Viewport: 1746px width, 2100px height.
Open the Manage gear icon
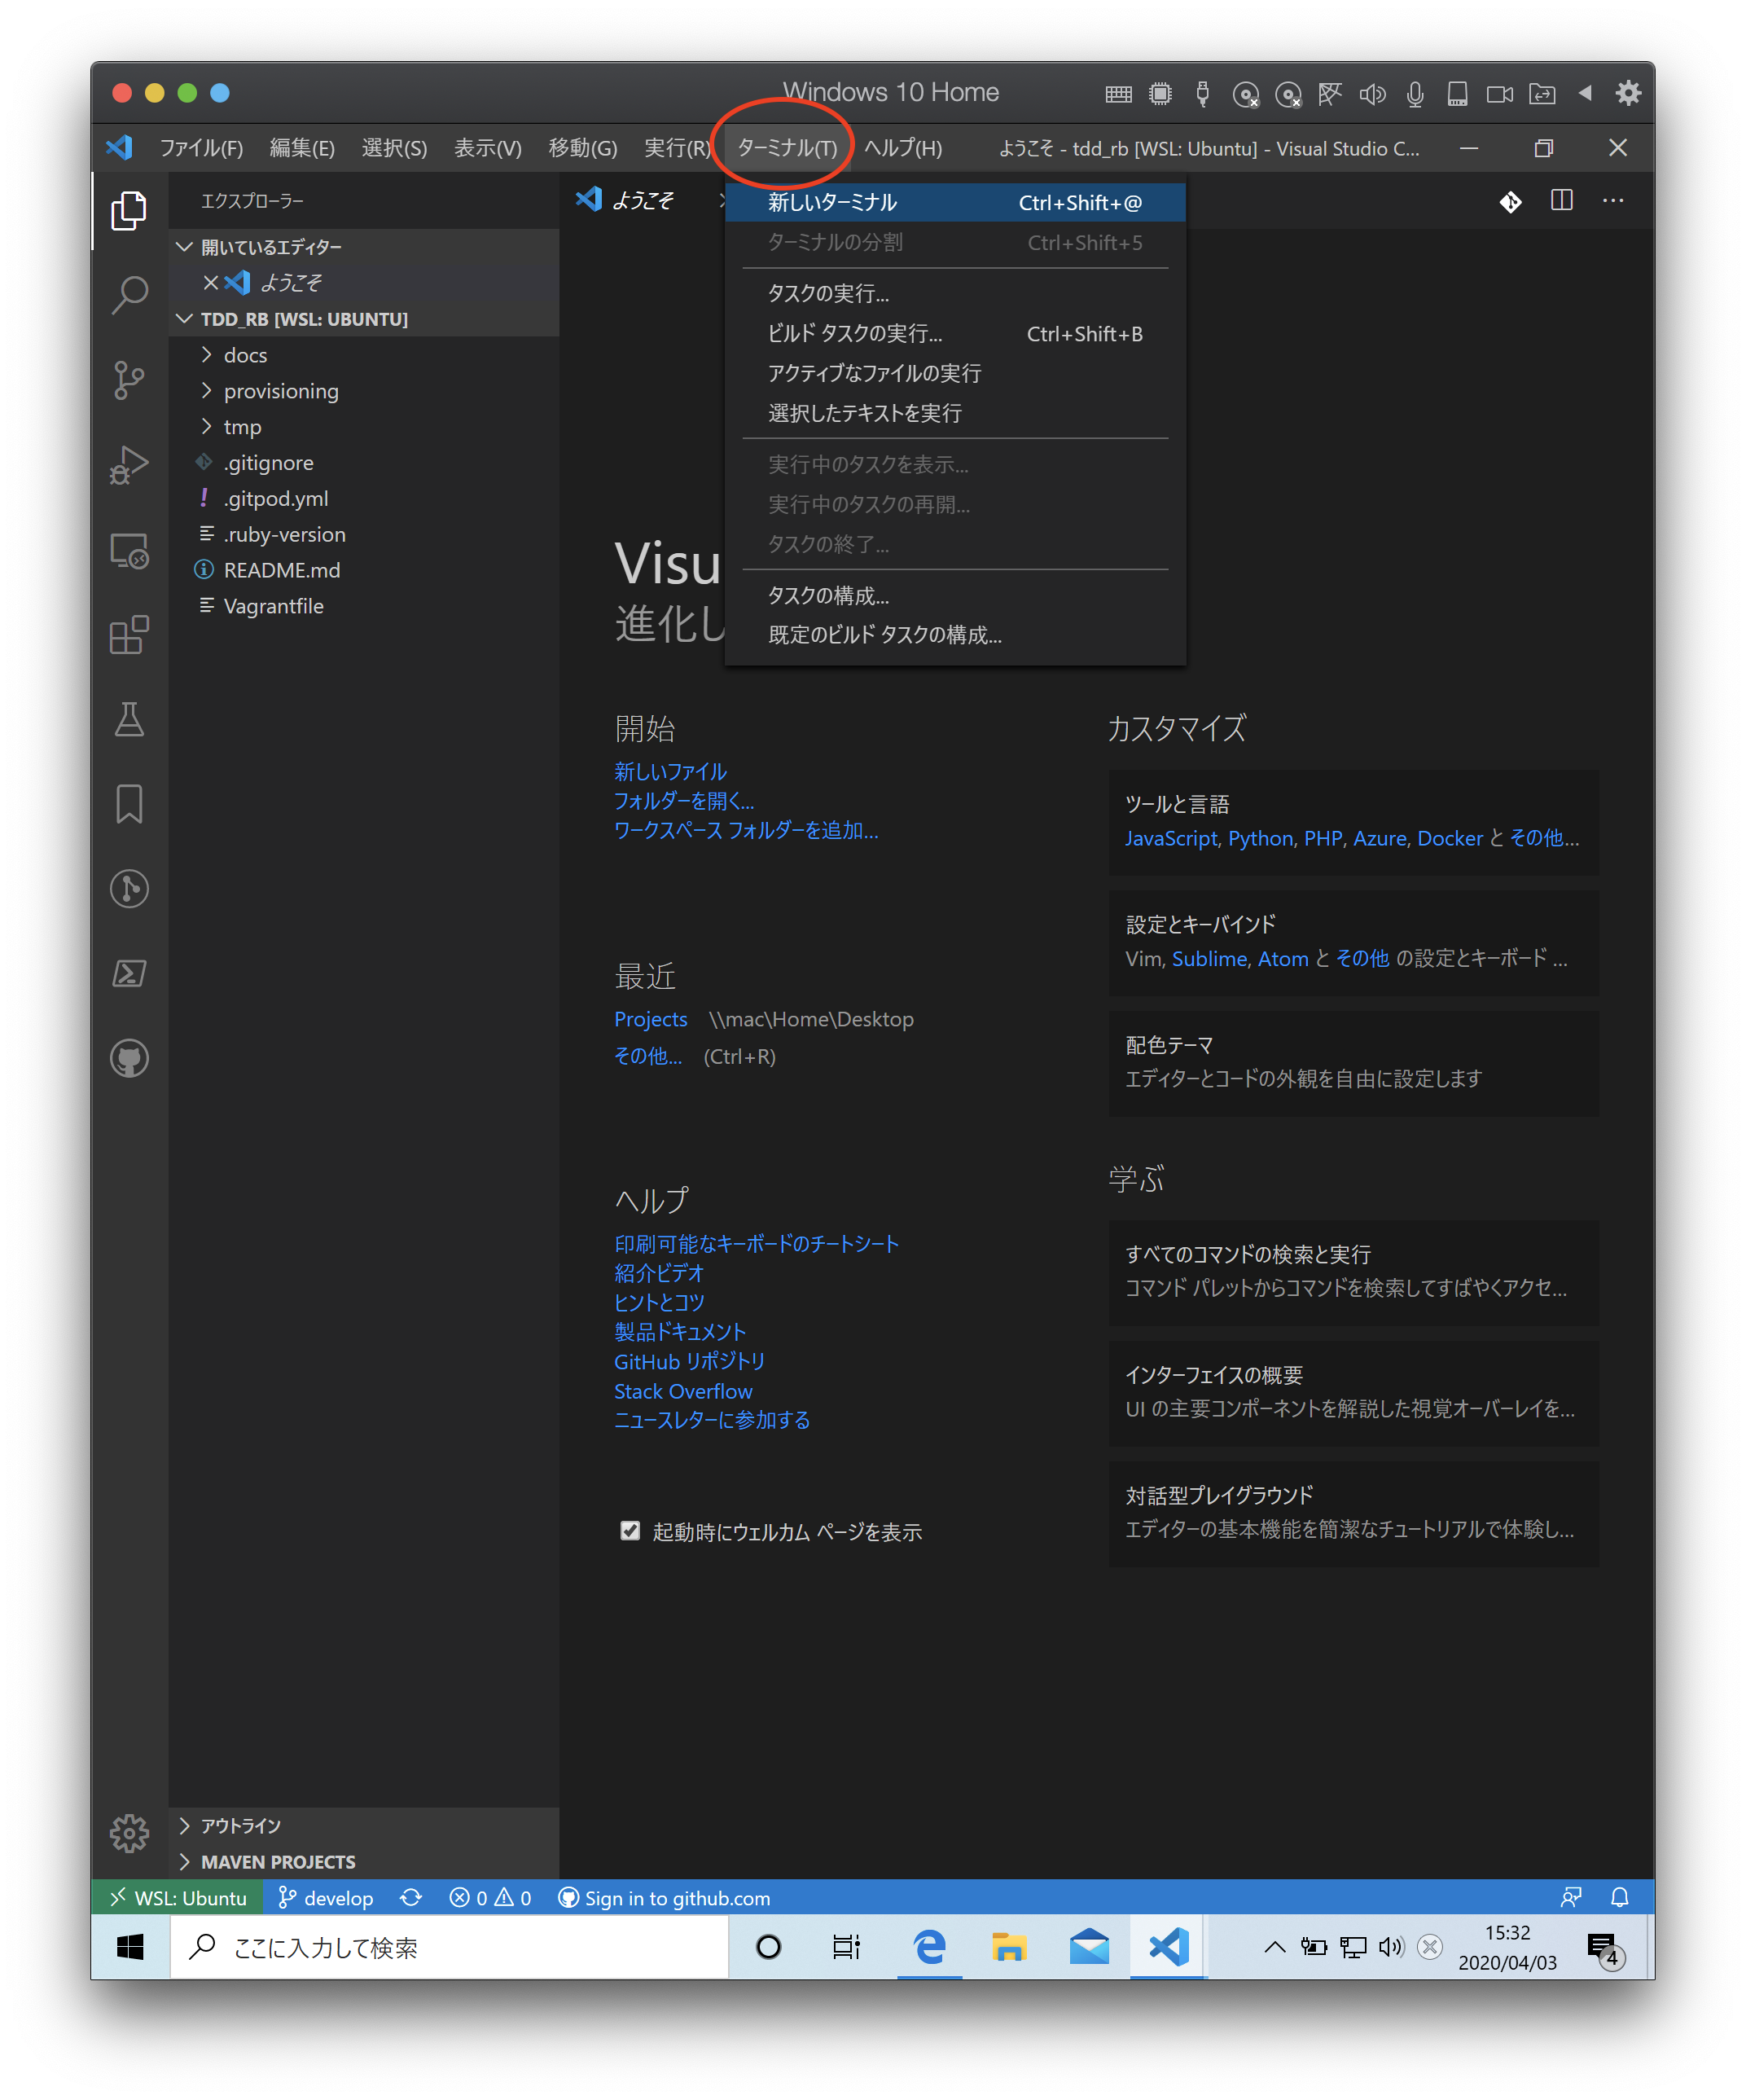tap(129, 1832)
